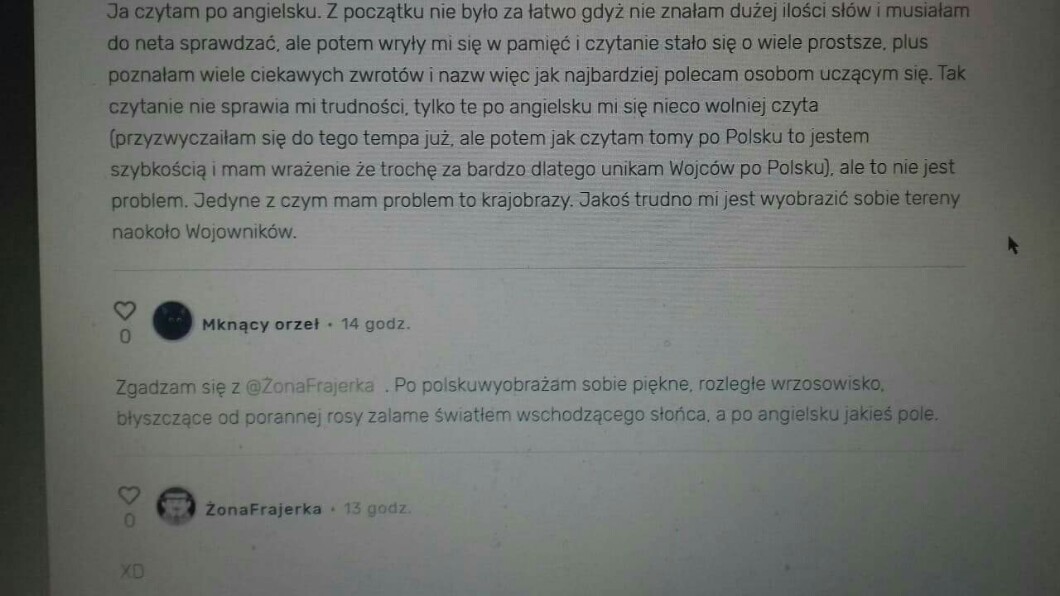Open ŻonaFrajerka's profile avatar picture
The height and width of the screenshot is (596, 1060).
pyautogui.click(x=176, y=506)
